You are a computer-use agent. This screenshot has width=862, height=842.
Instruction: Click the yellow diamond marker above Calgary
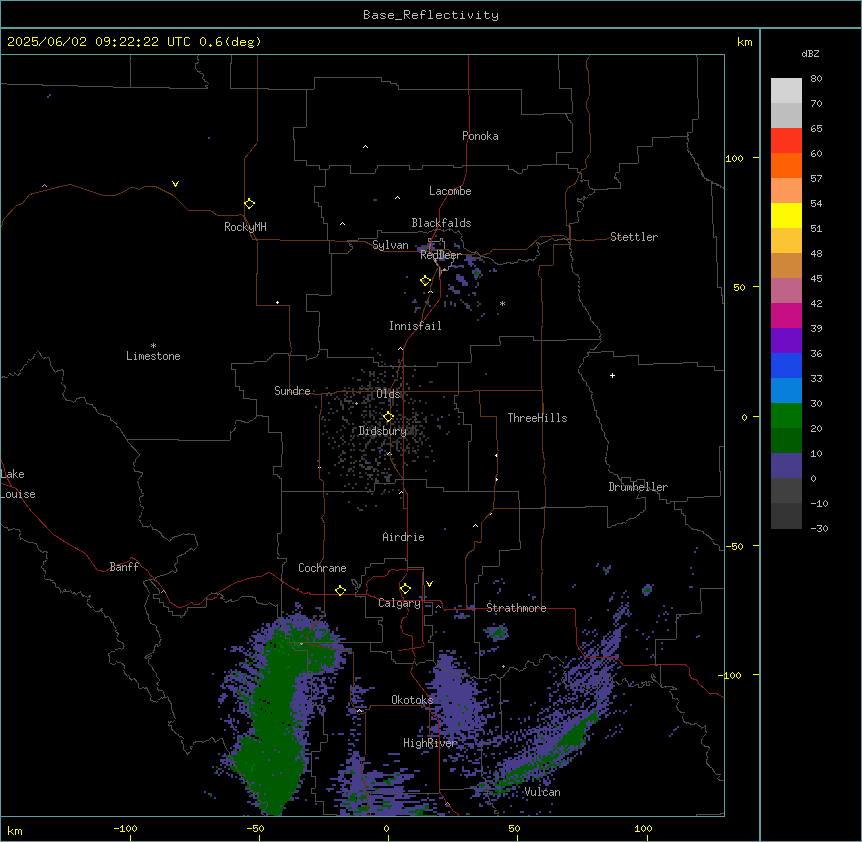pyautogui.click(x=405, y=589)
